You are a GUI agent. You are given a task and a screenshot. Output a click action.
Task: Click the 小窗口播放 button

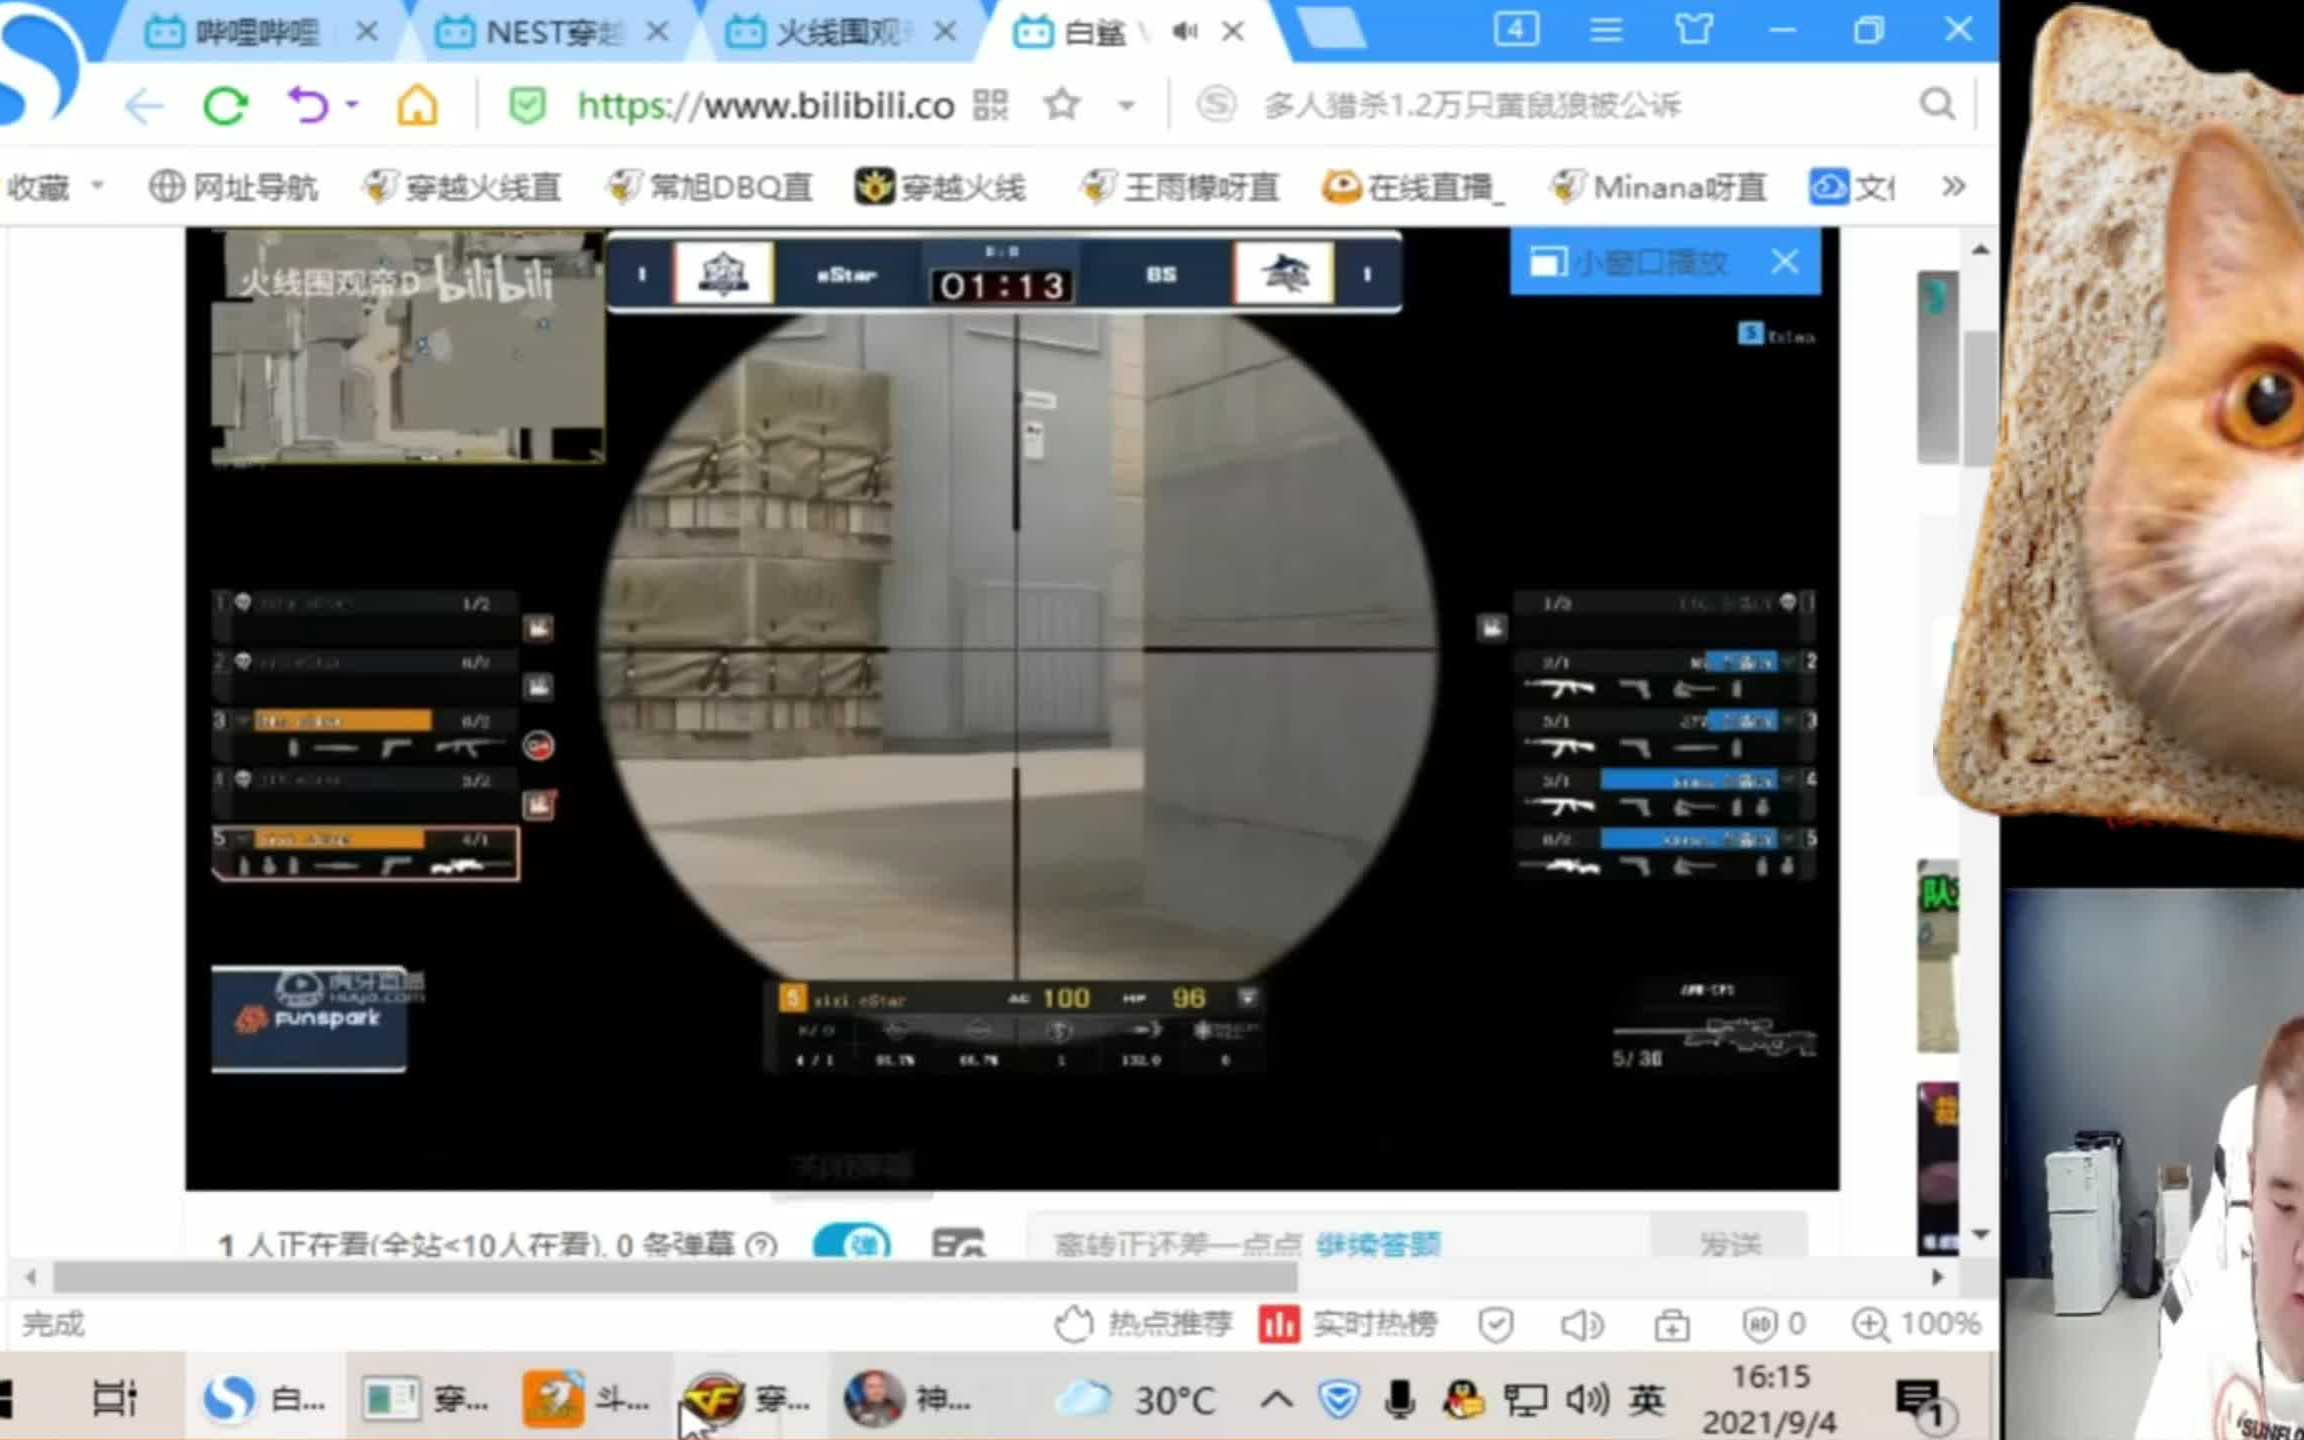coord(1628,262)
